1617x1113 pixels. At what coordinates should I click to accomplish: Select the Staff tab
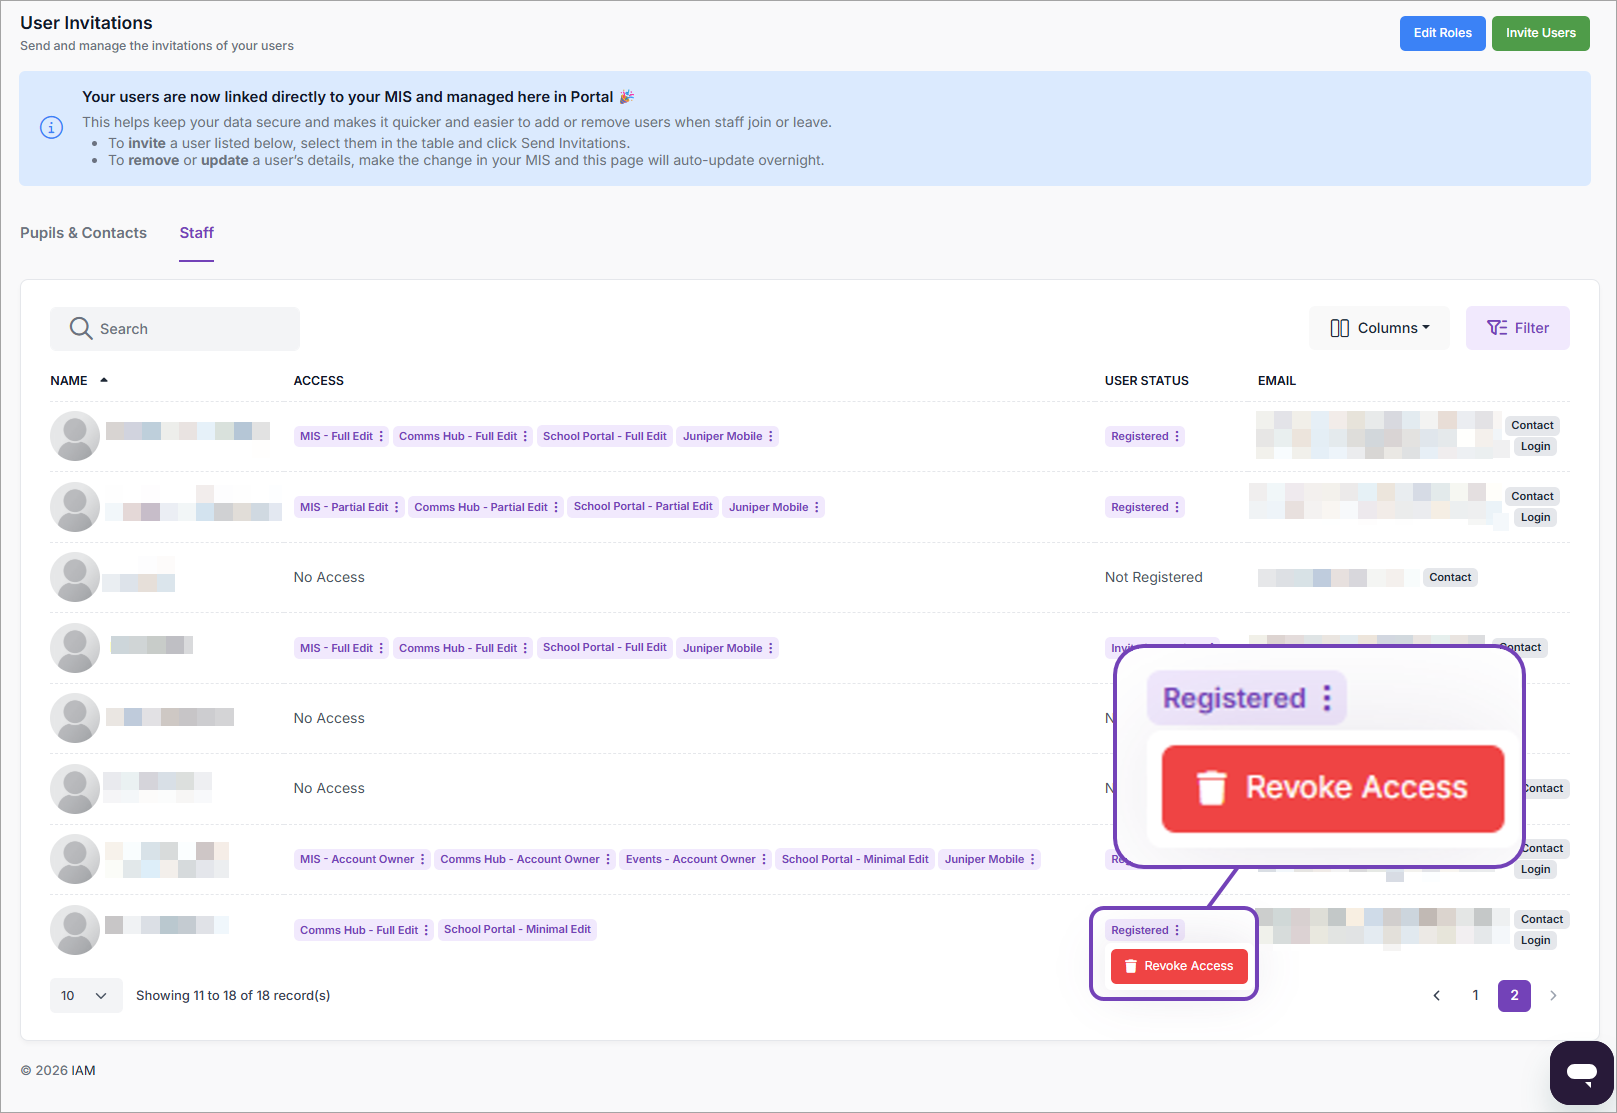coord(196,233)
